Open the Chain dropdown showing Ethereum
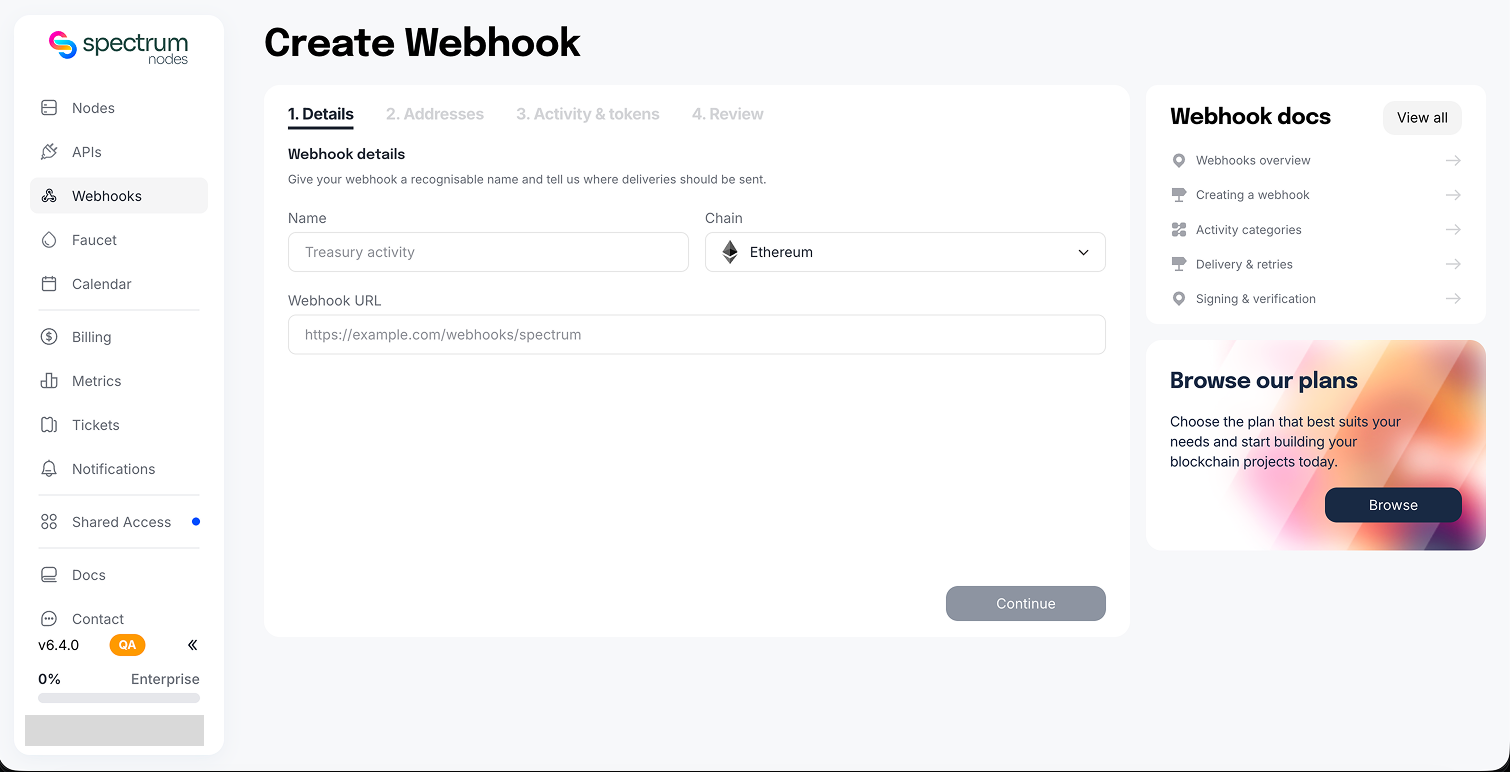This screenshot has height=772, width=1510. coord(905,252)
